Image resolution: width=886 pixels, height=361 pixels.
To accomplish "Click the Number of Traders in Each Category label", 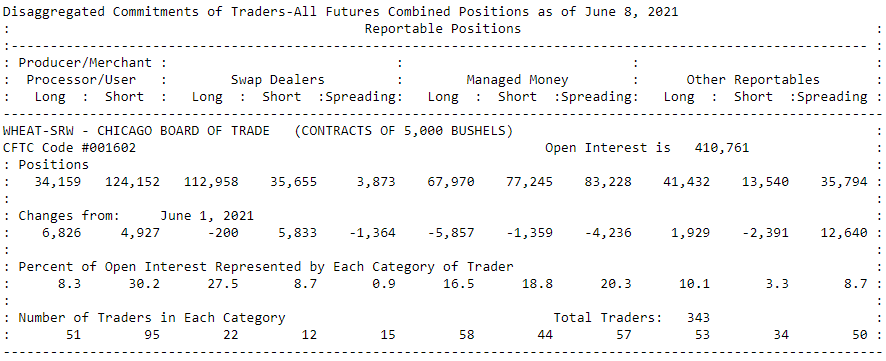I will [152, 317].
